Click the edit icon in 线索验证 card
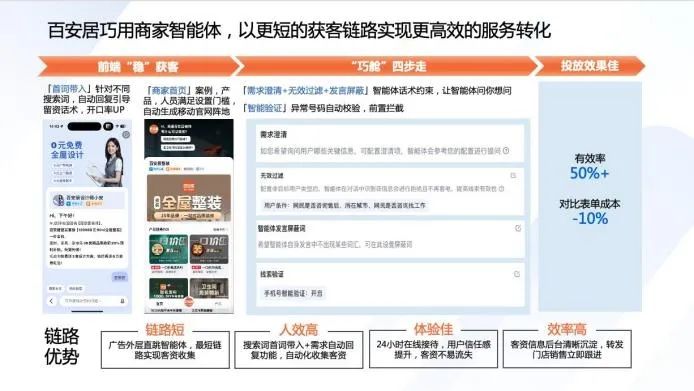The width and height of the screenshot is (694, 391). (517, 274)
